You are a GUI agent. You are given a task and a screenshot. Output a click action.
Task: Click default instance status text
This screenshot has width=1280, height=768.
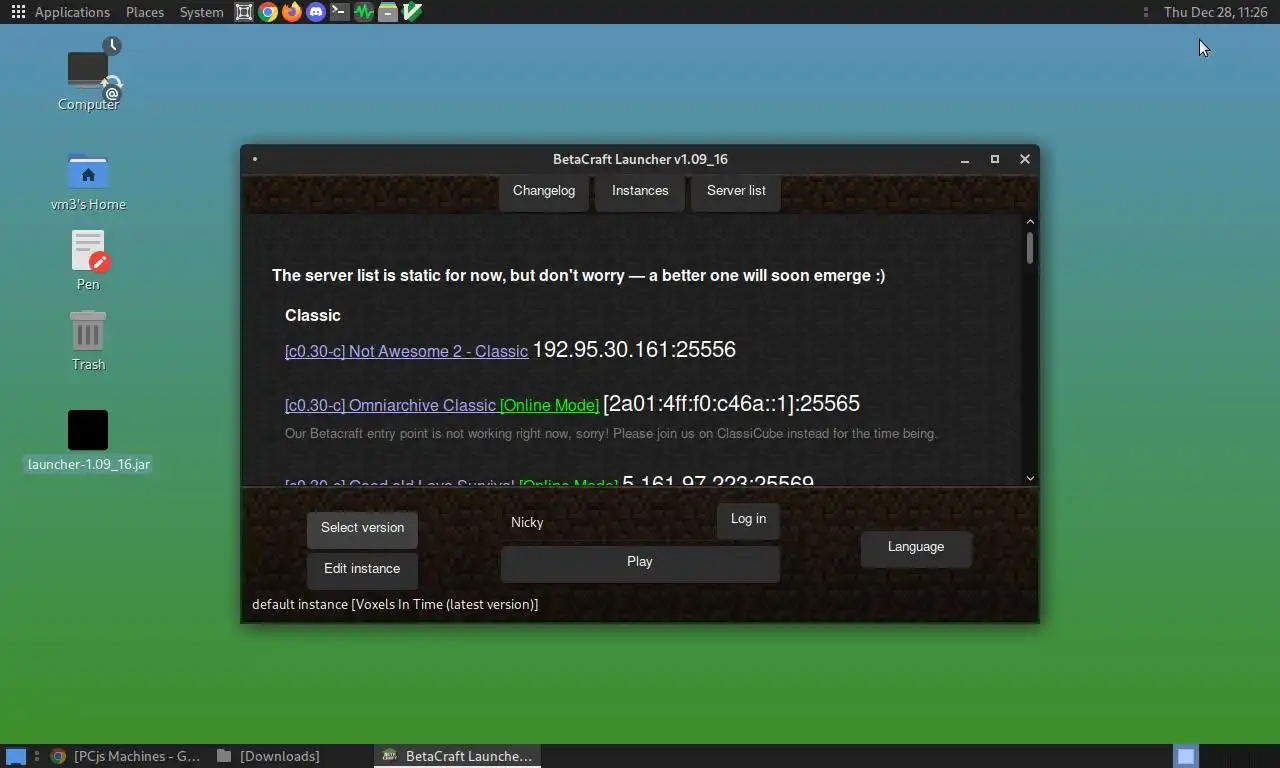tap(395, 604)
